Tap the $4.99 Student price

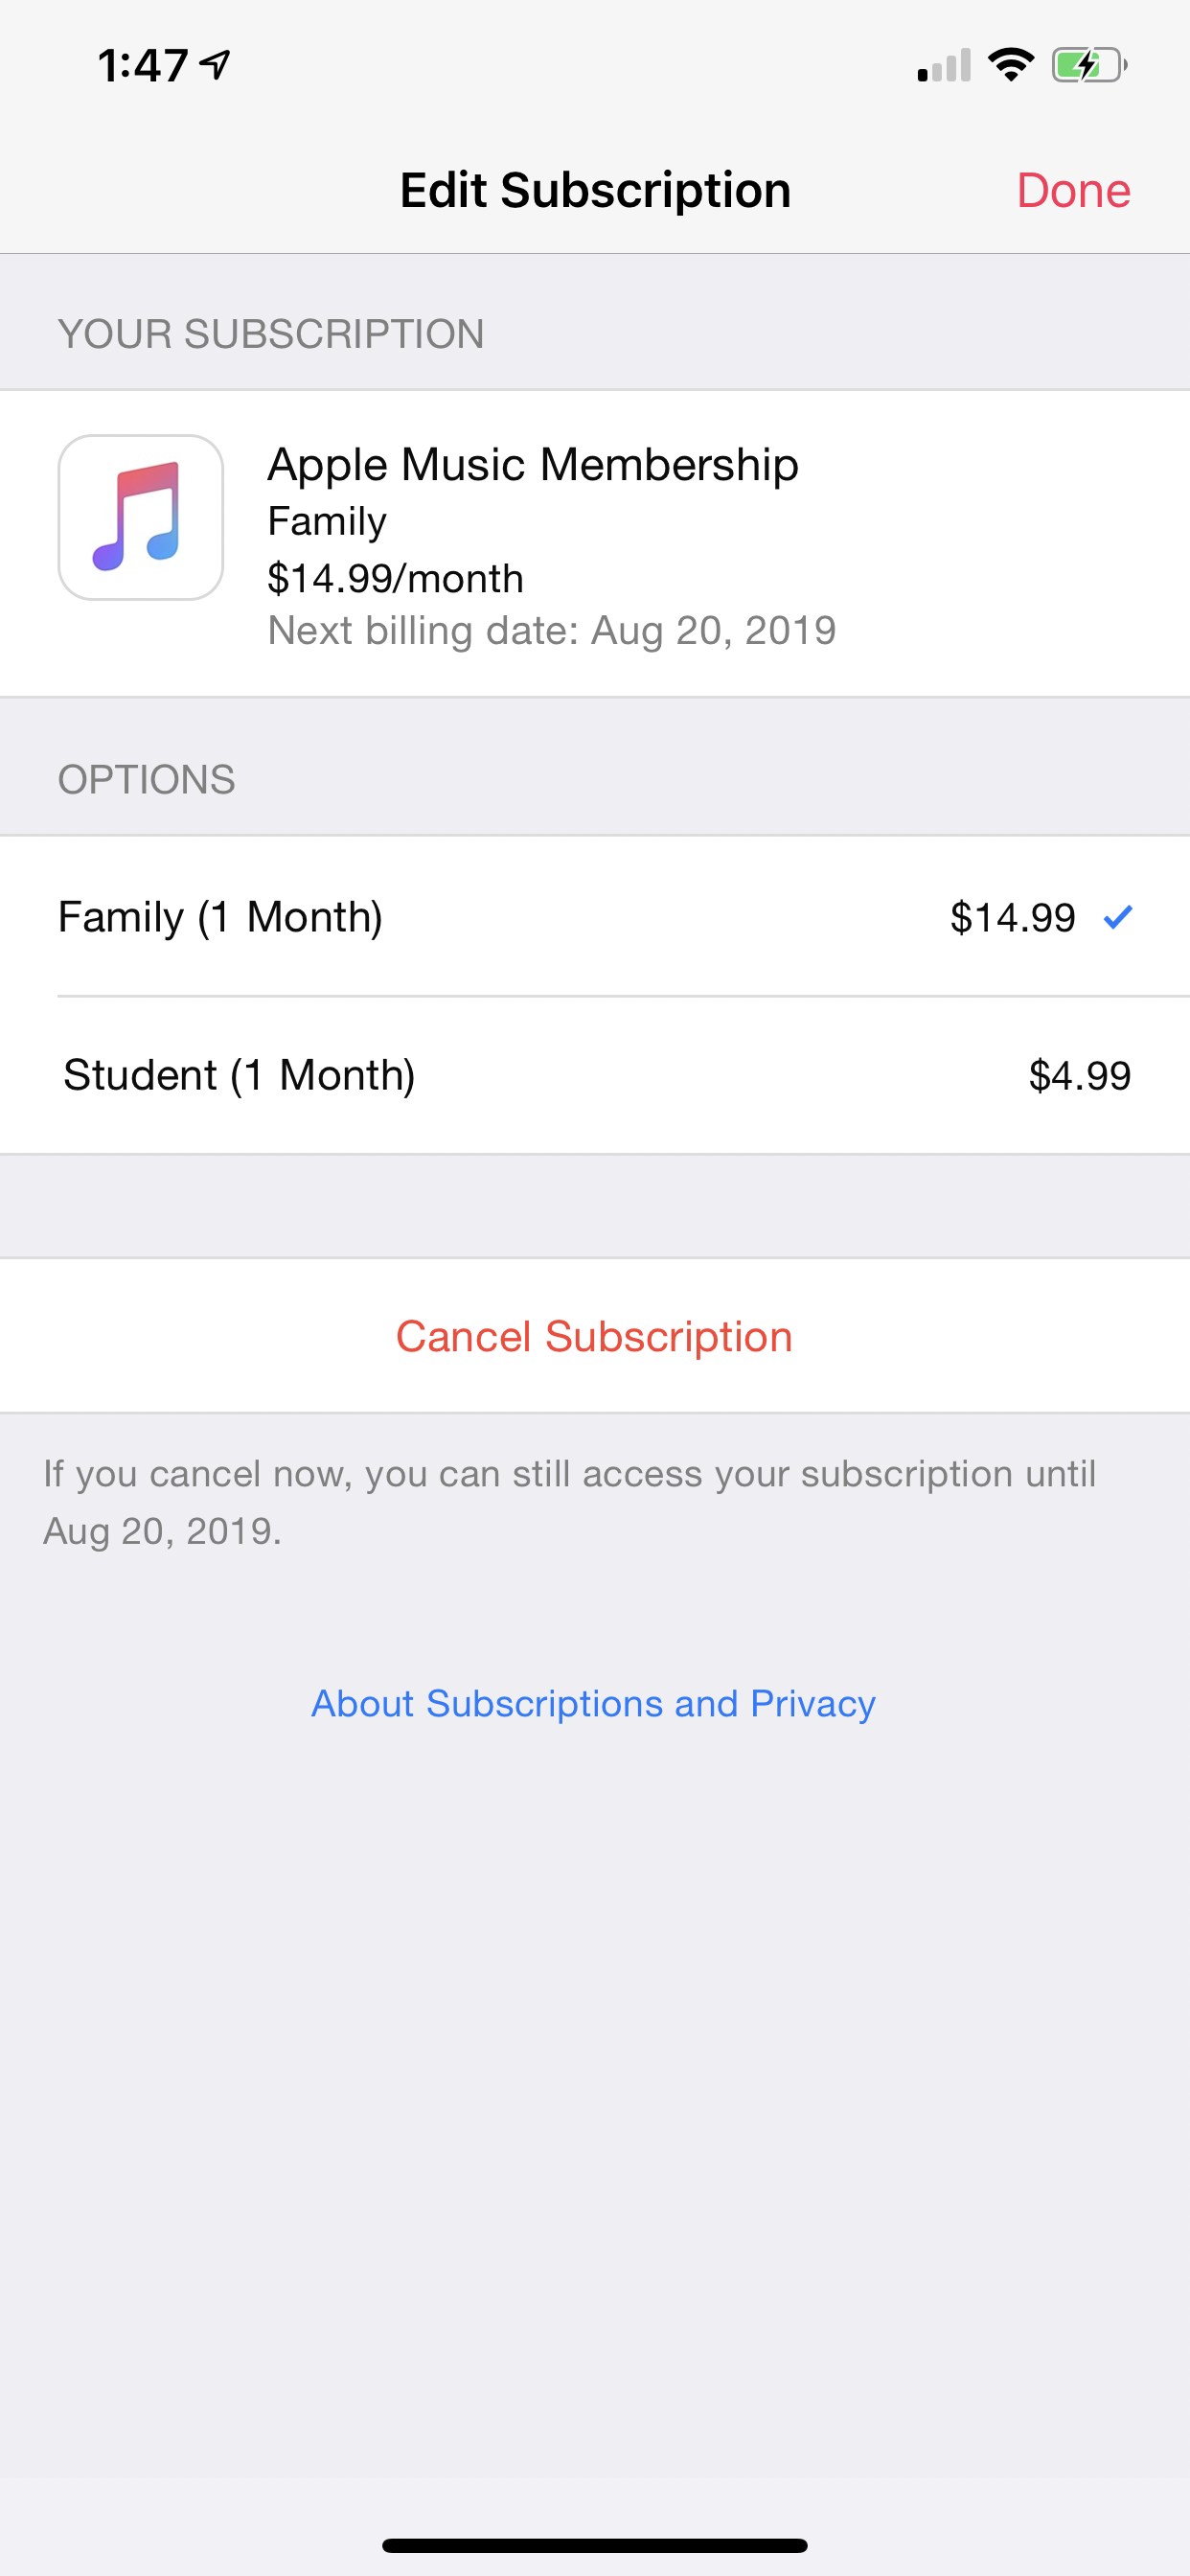(x=1079, y=1076)
